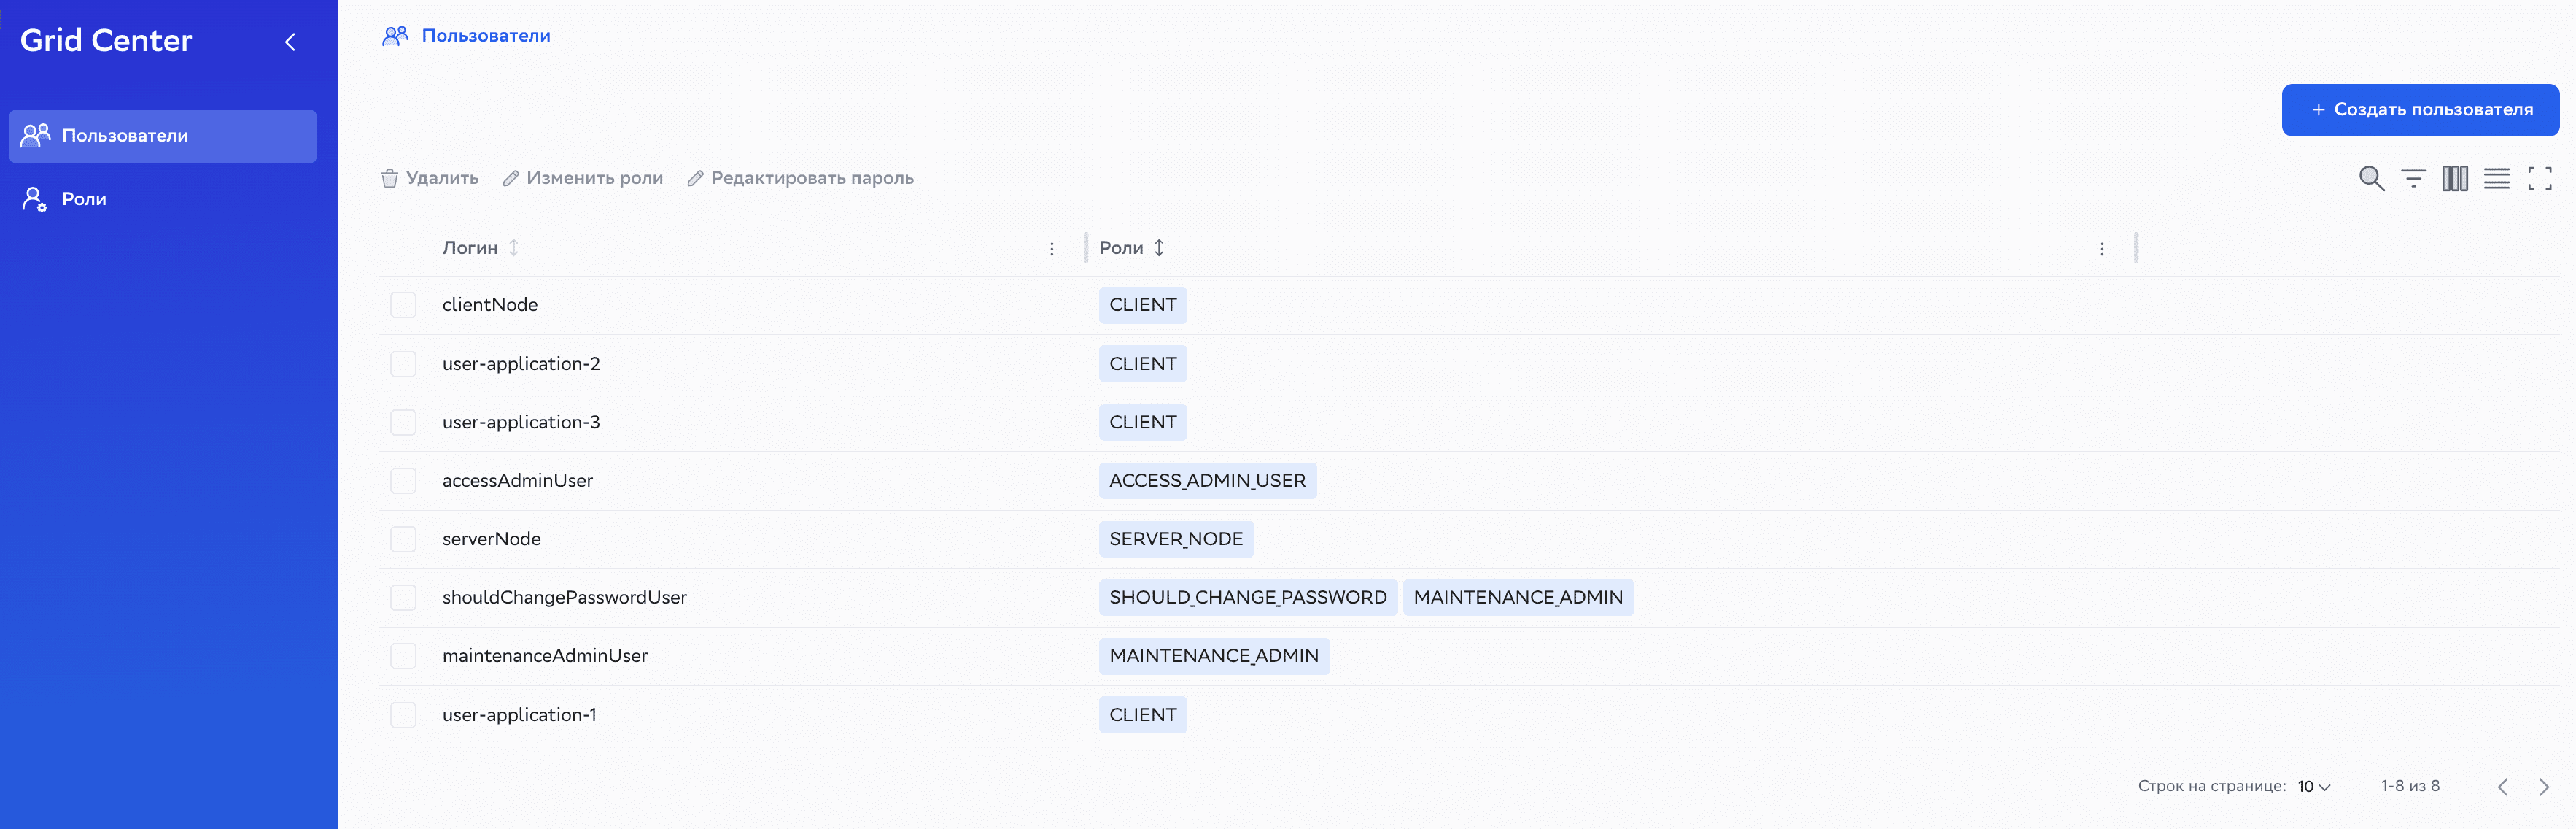Change row density via lines icon

pos(2496,179)
